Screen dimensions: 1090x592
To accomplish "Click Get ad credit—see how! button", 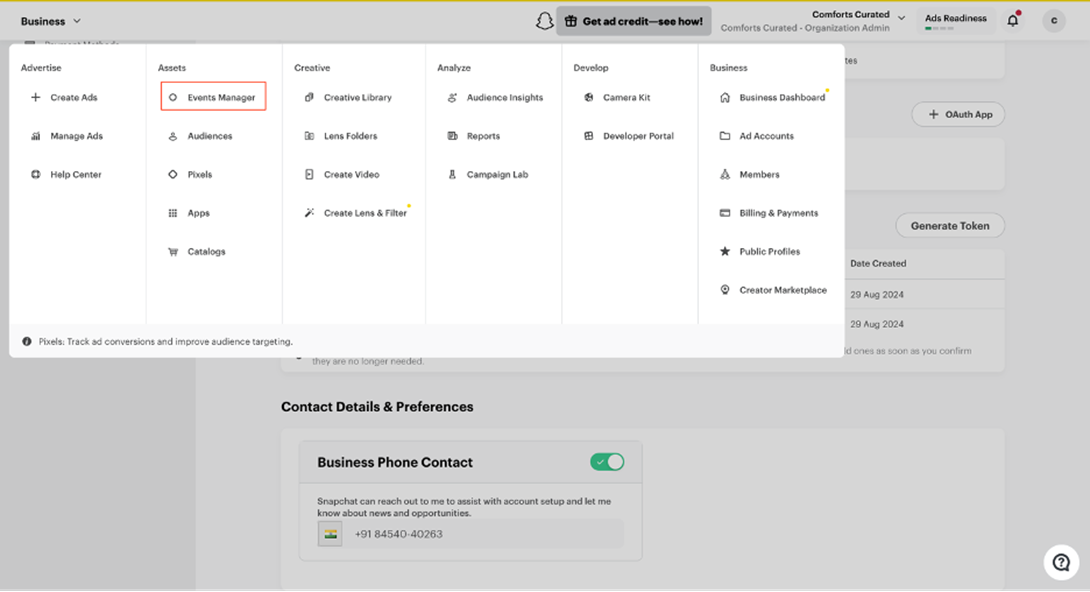I will [x=633, y=21].
